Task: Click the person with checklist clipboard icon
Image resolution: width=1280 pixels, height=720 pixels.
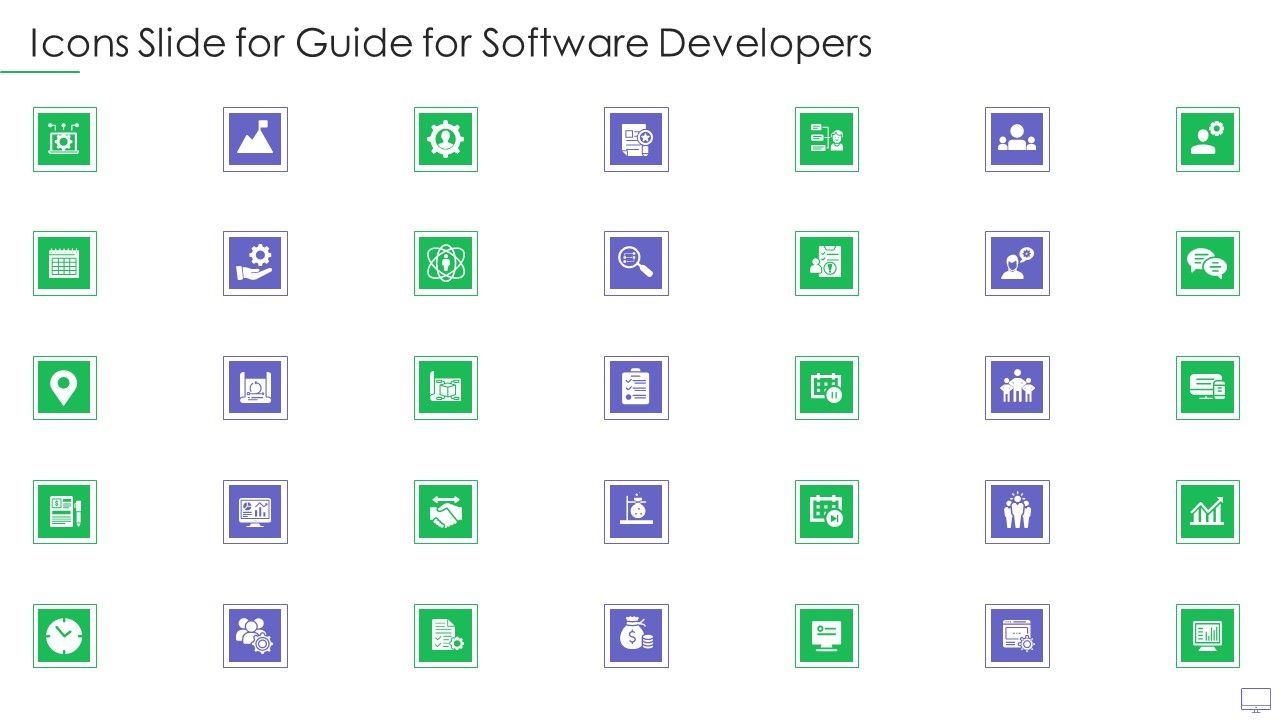Action: coord(827,264)
